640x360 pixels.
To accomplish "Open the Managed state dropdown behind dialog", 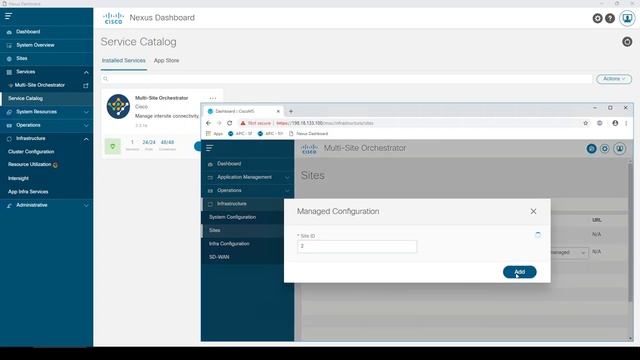I will [569, 253].
